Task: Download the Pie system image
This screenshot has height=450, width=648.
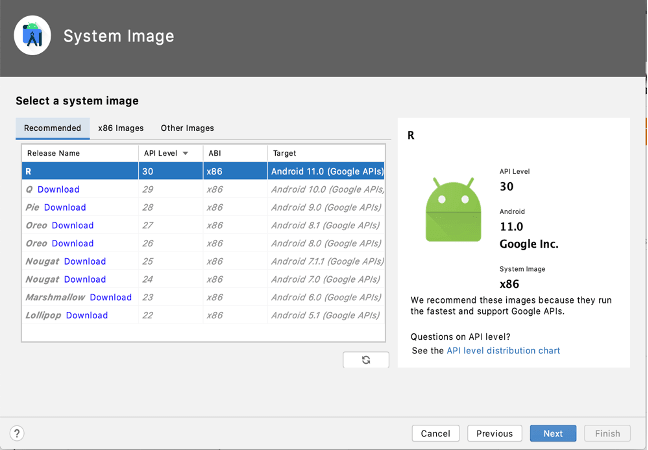Action: 65,207
